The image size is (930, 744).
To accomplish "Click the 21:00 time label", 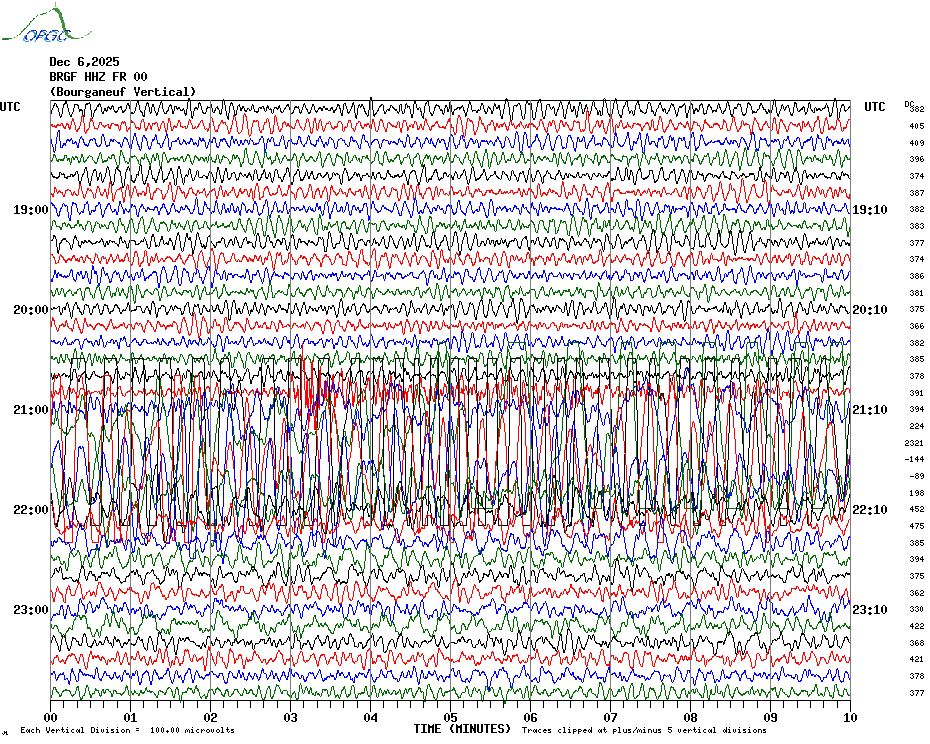I will click(31, 410).
